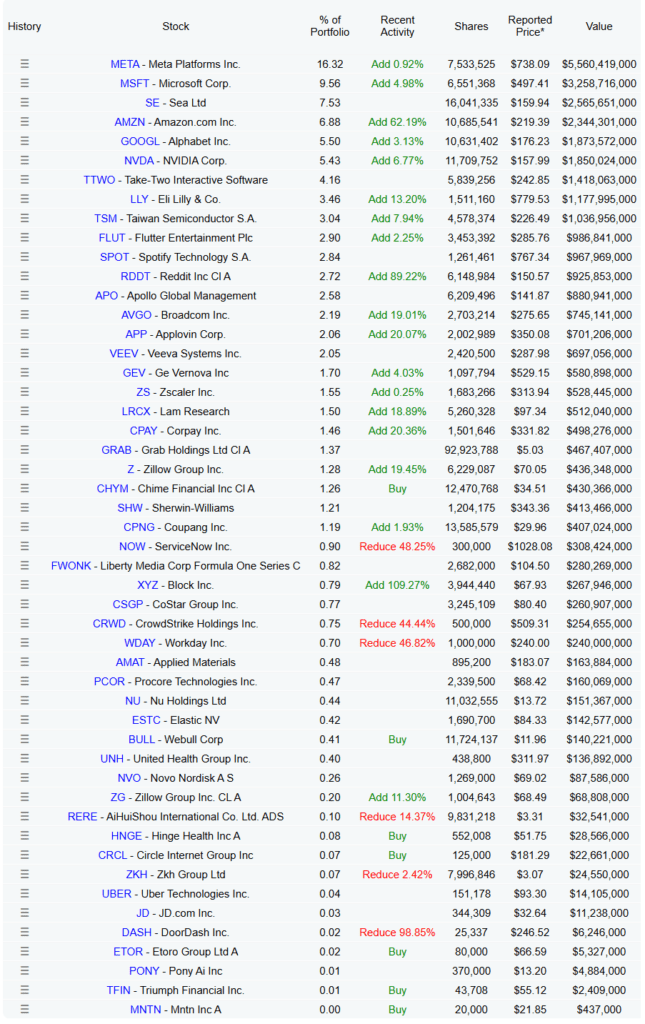The width and height of the screenshot is (645, 1024).
Task: Open the PONY ticker link
Action: tap(144, 970)
